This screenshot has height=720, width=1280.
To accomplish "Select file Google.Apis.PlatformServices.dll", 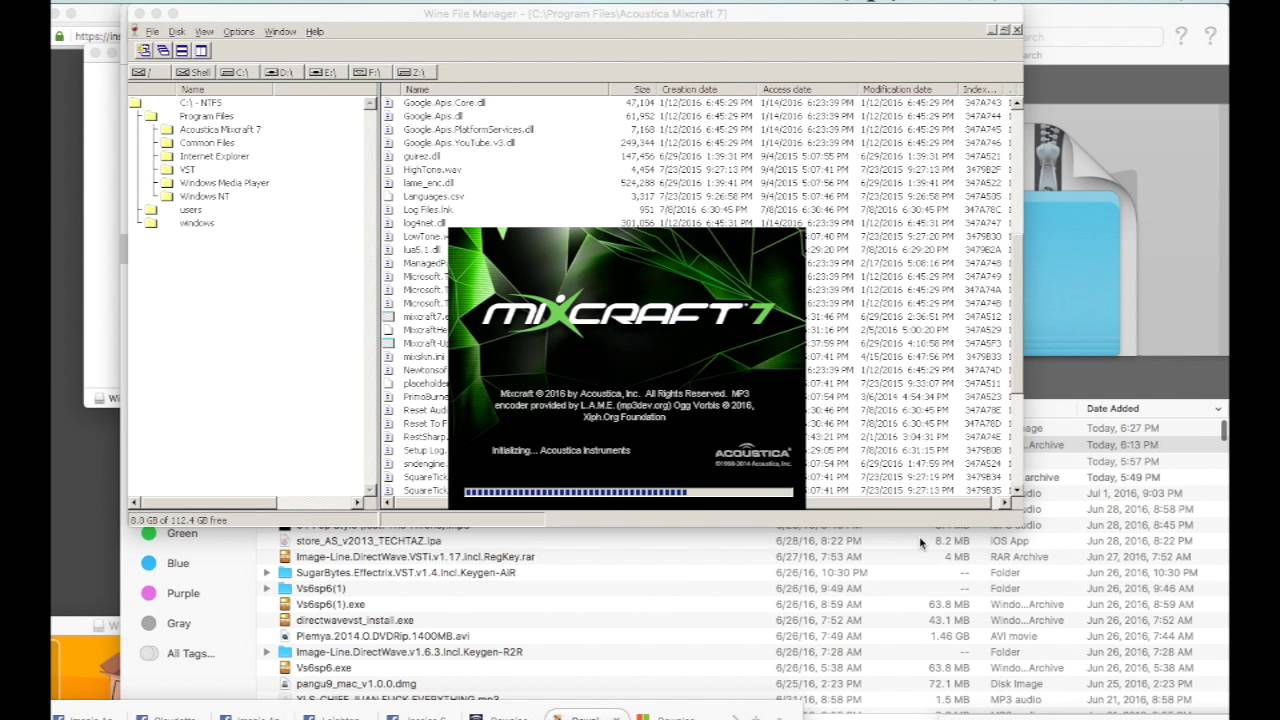I will (x=468, y=130).
